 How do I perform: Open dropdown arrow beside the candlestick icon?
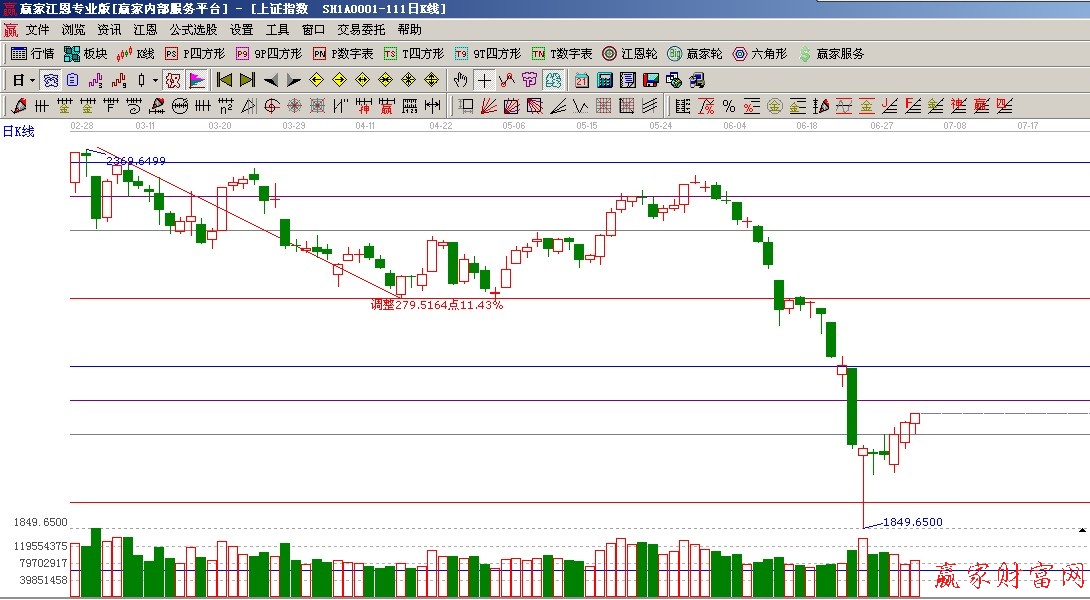155,80
